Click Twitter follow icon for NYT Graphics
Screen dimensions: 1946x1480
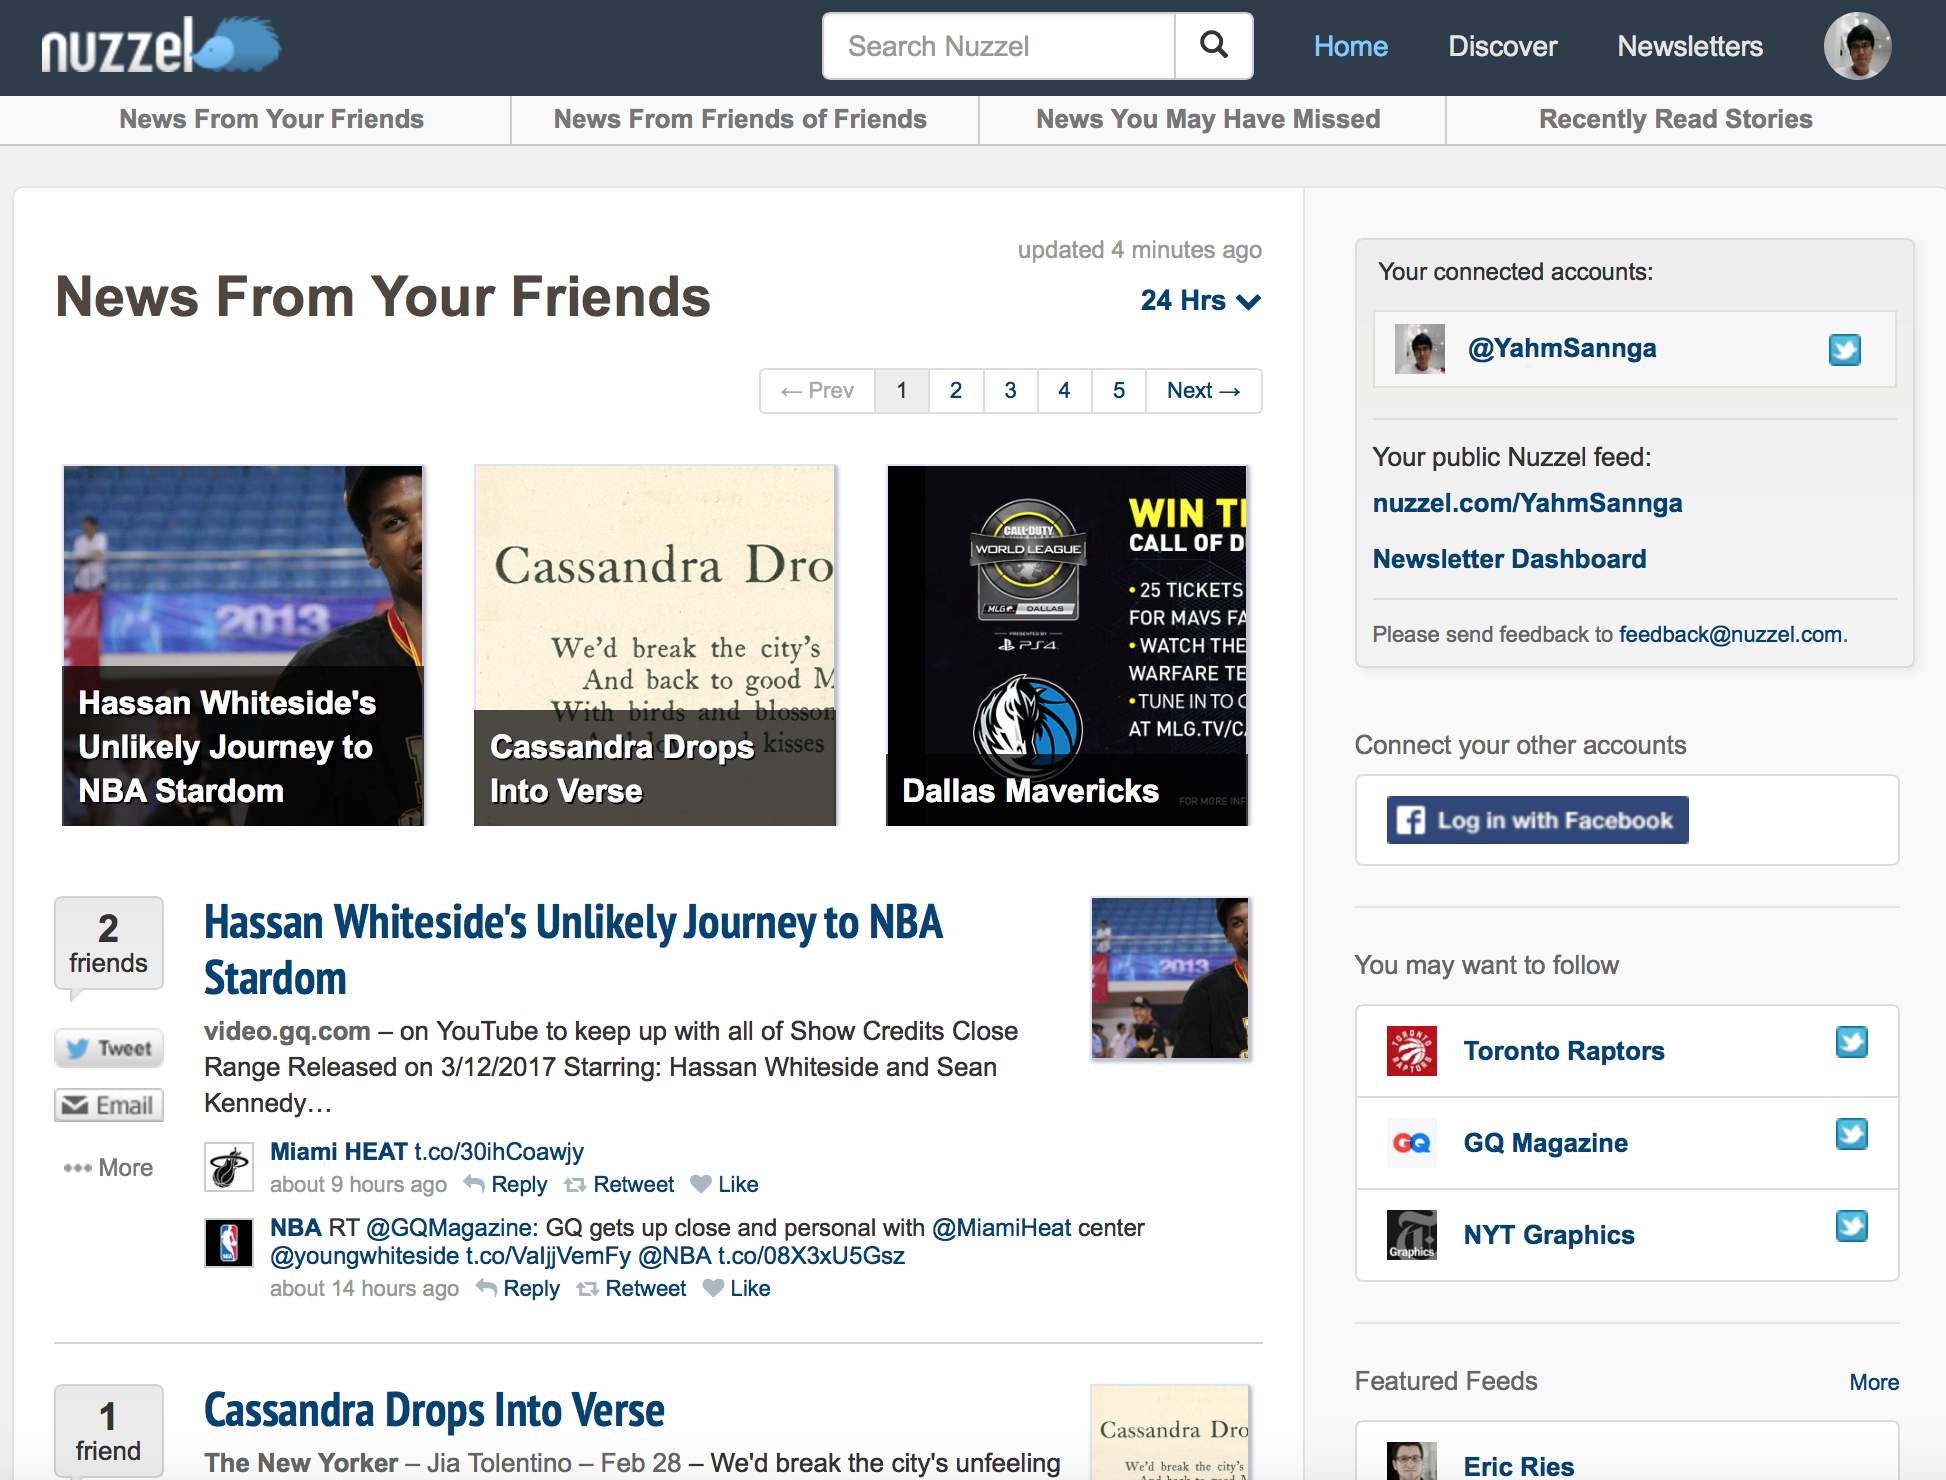tap(1852, 1226)
